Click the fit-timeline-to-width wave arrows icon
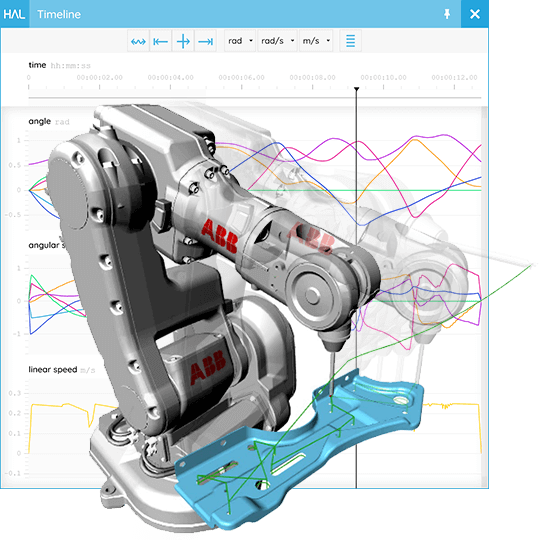The width and height of the screenshot is (540, 540). [138, 41]
